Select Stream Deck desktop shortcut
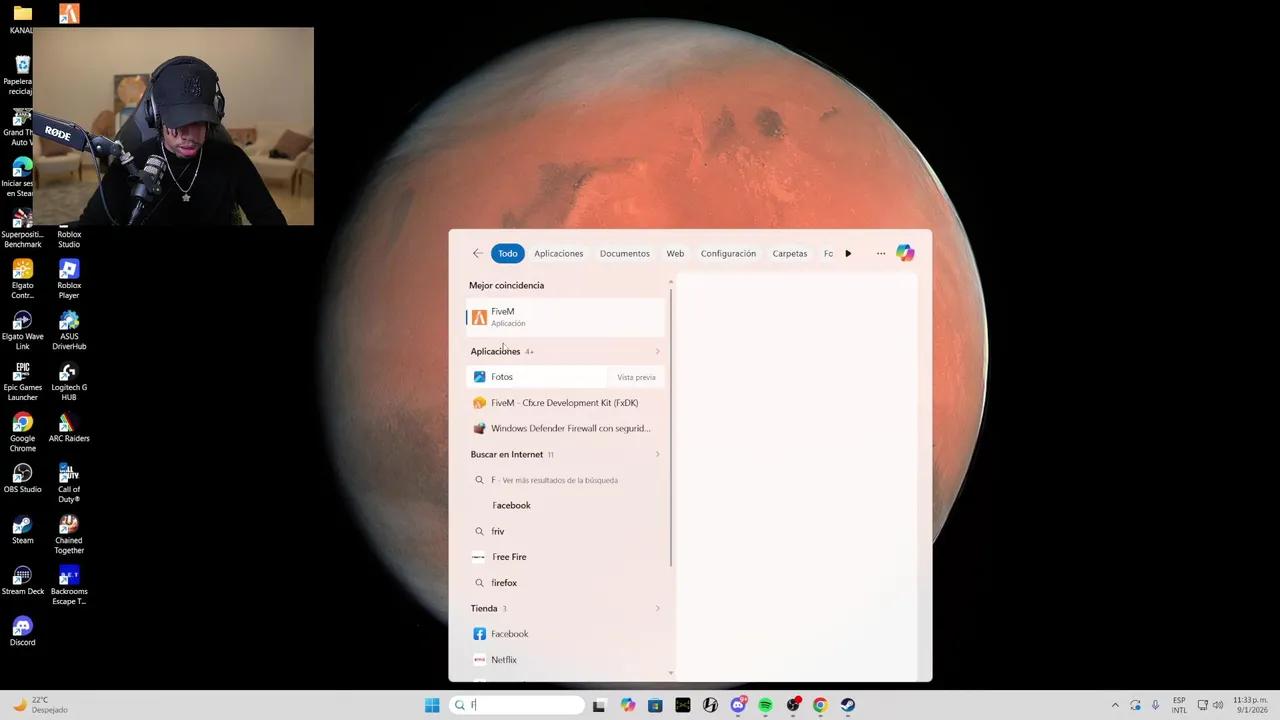 (x=22, y=580)
